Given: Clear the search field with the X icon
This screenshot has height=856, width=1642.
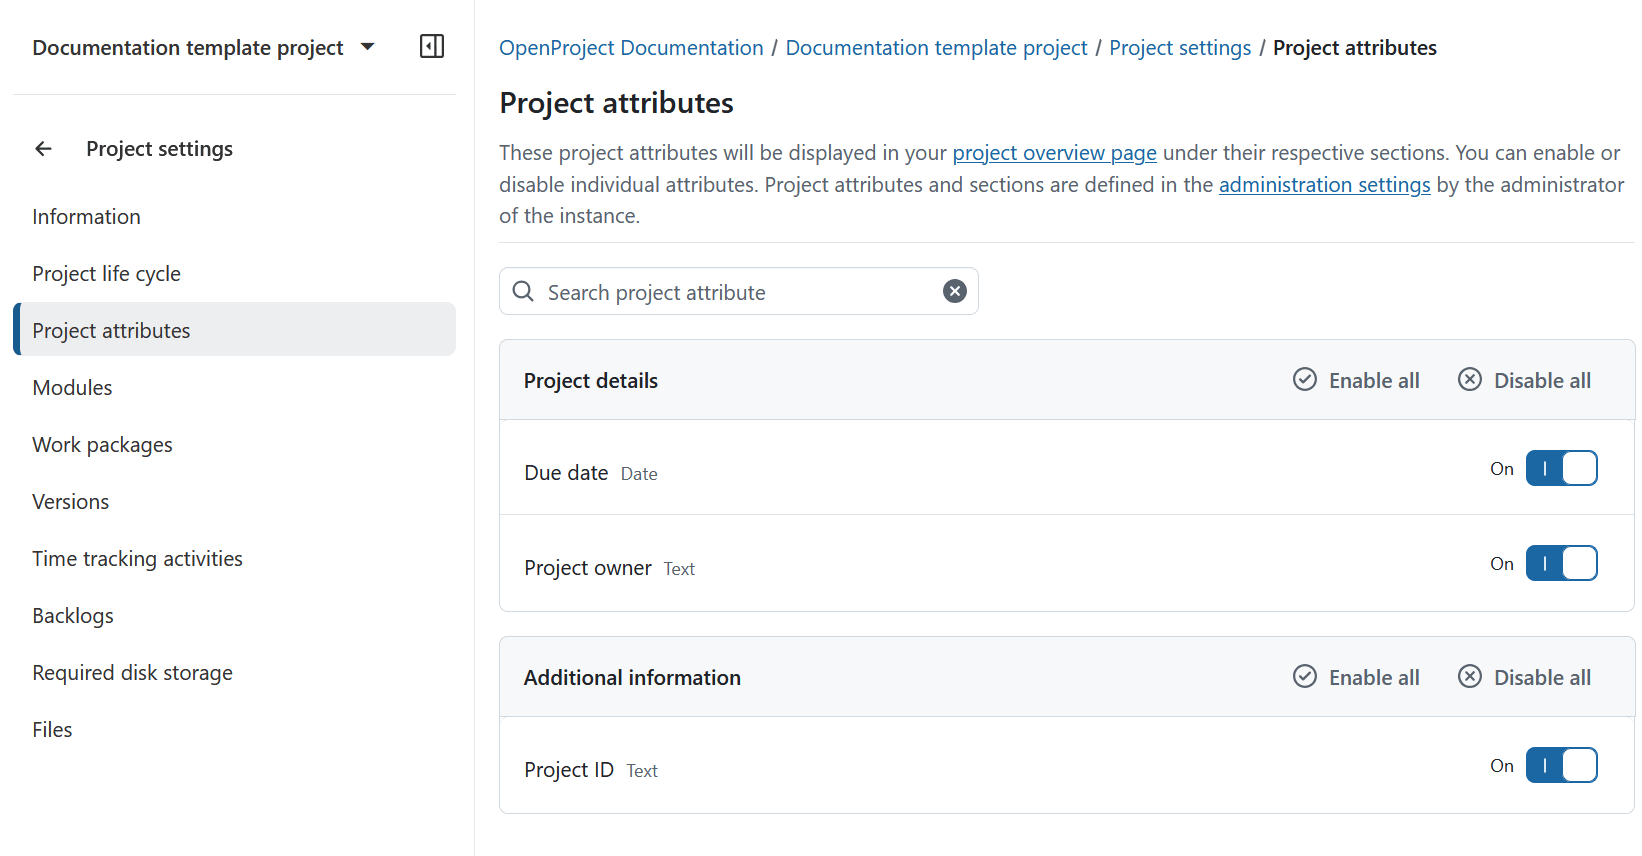Looking at the screenshot, I should pyautogui.click(x=955, y=291).
